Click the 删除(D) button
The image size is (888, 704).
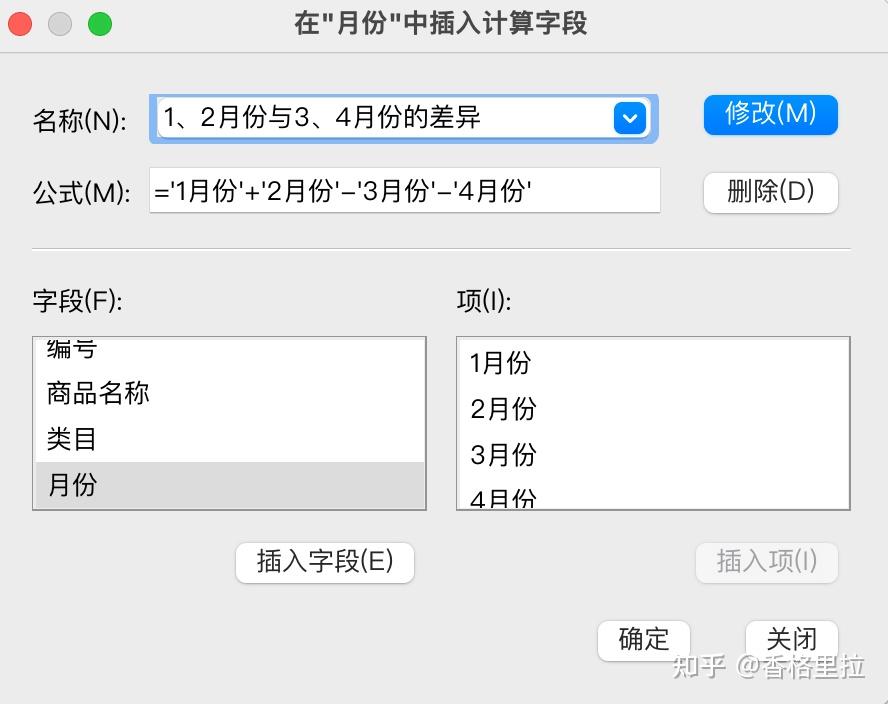[770, 192]
